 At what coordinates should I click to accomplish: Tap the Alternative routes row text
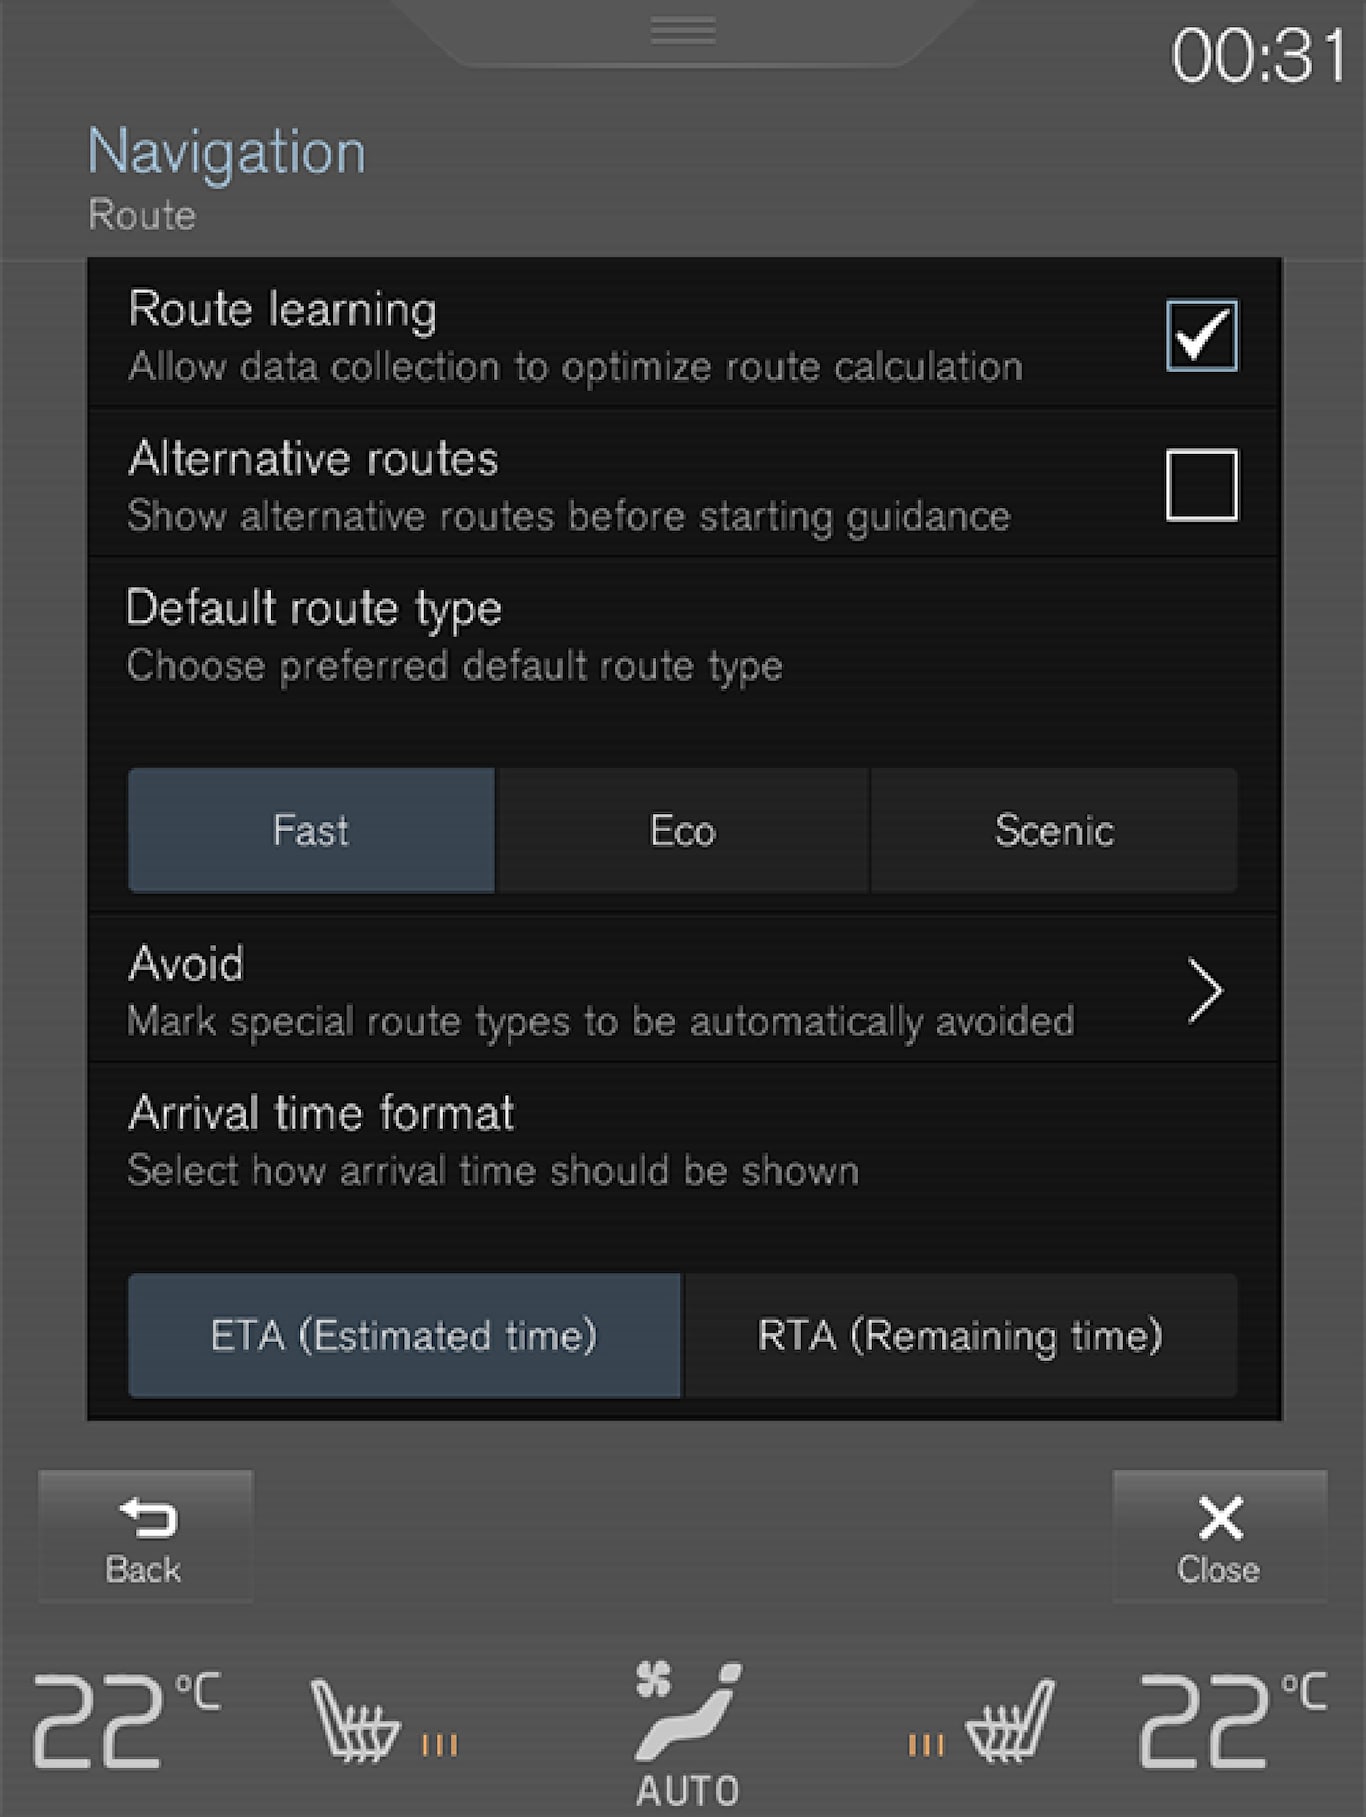pos(313,459)
